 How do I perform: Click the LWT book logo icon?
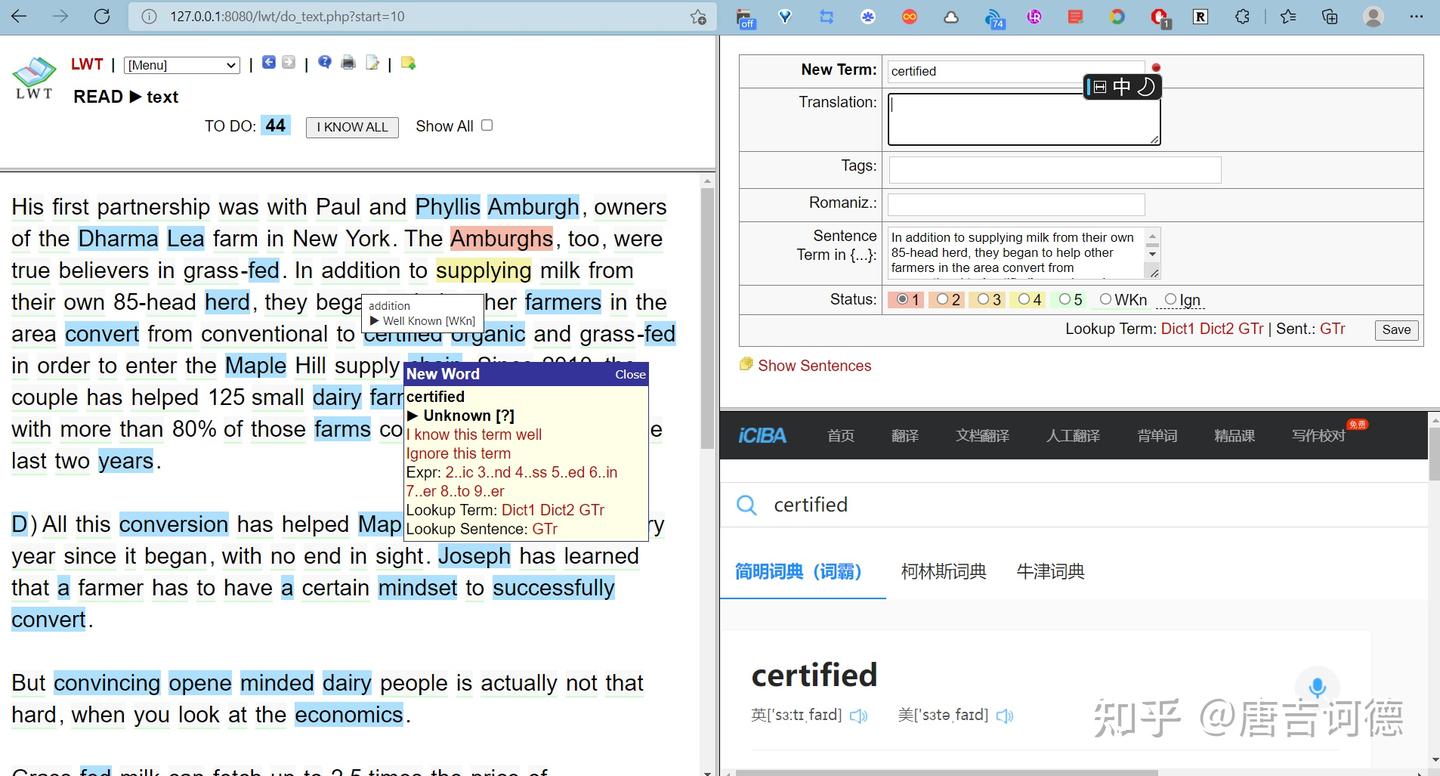[x=34, y=78]
